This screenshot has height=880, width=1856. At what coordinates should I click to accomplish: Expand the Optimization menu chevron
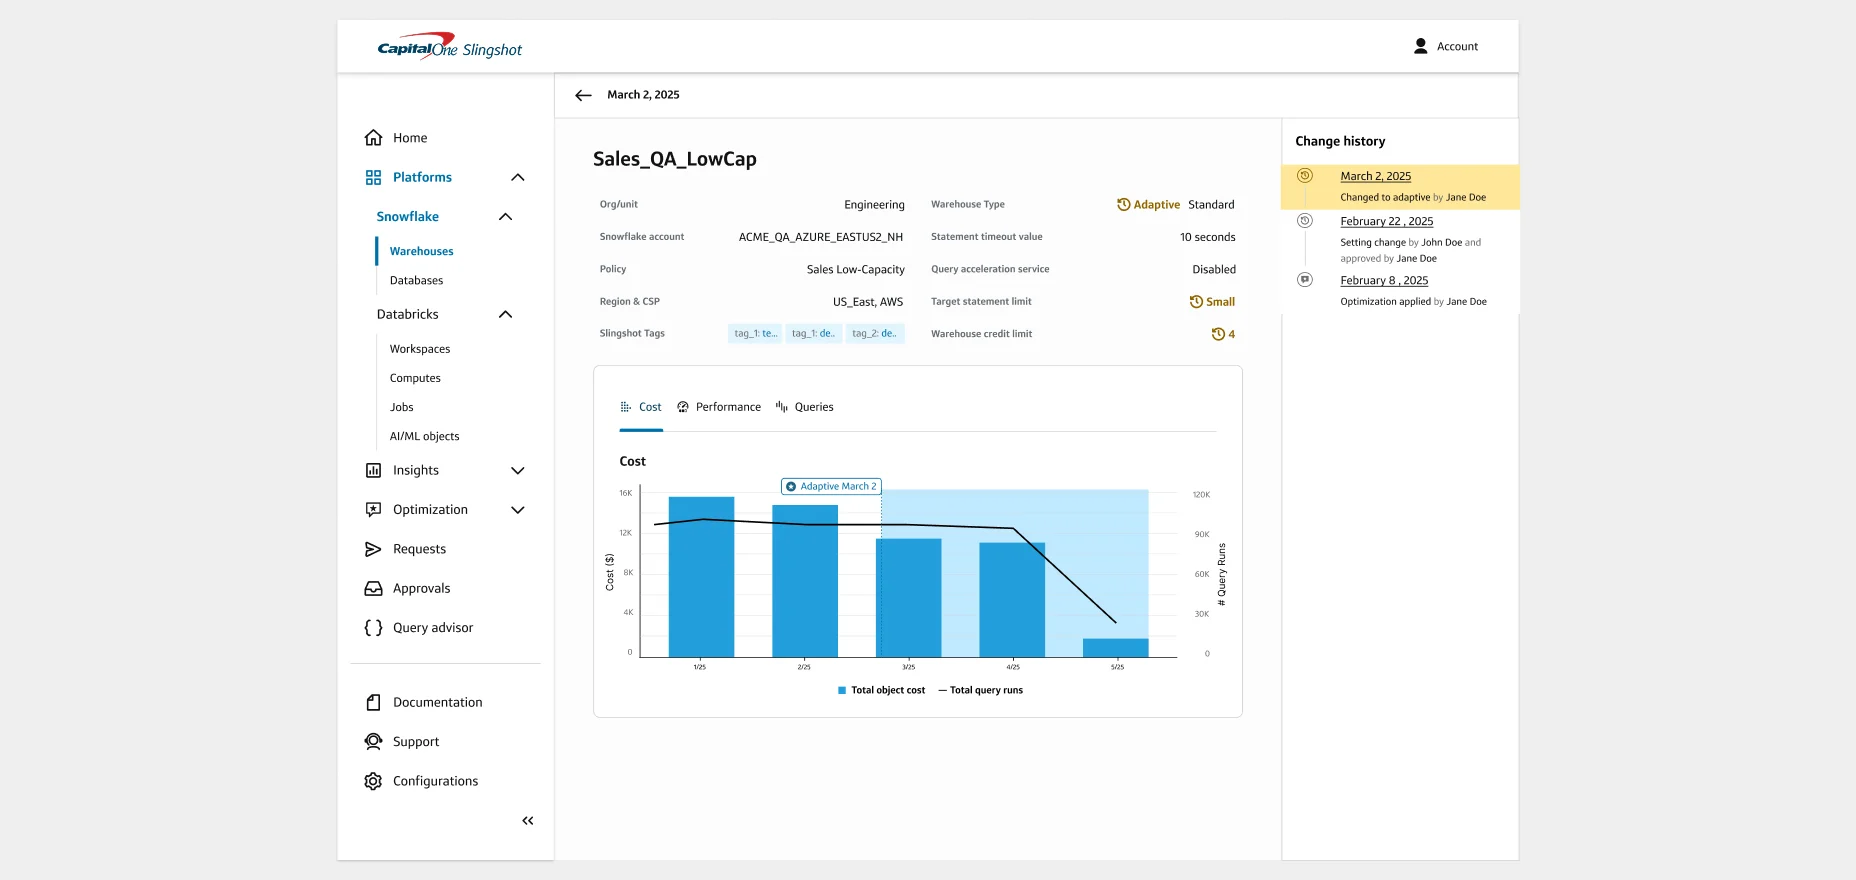click(x=518, y=510)
